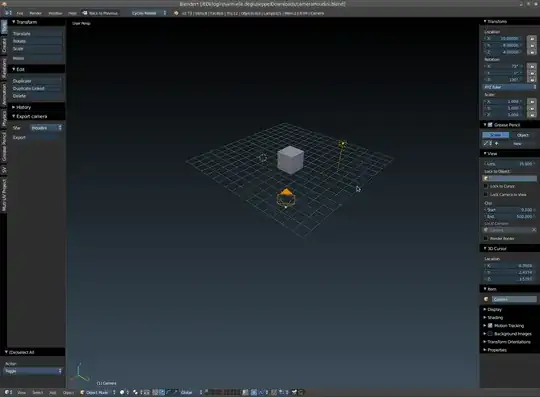Screen dimensions: 540x397
Task: Enable Lock Camera to View checkbox
Action: tap(486, 195)
